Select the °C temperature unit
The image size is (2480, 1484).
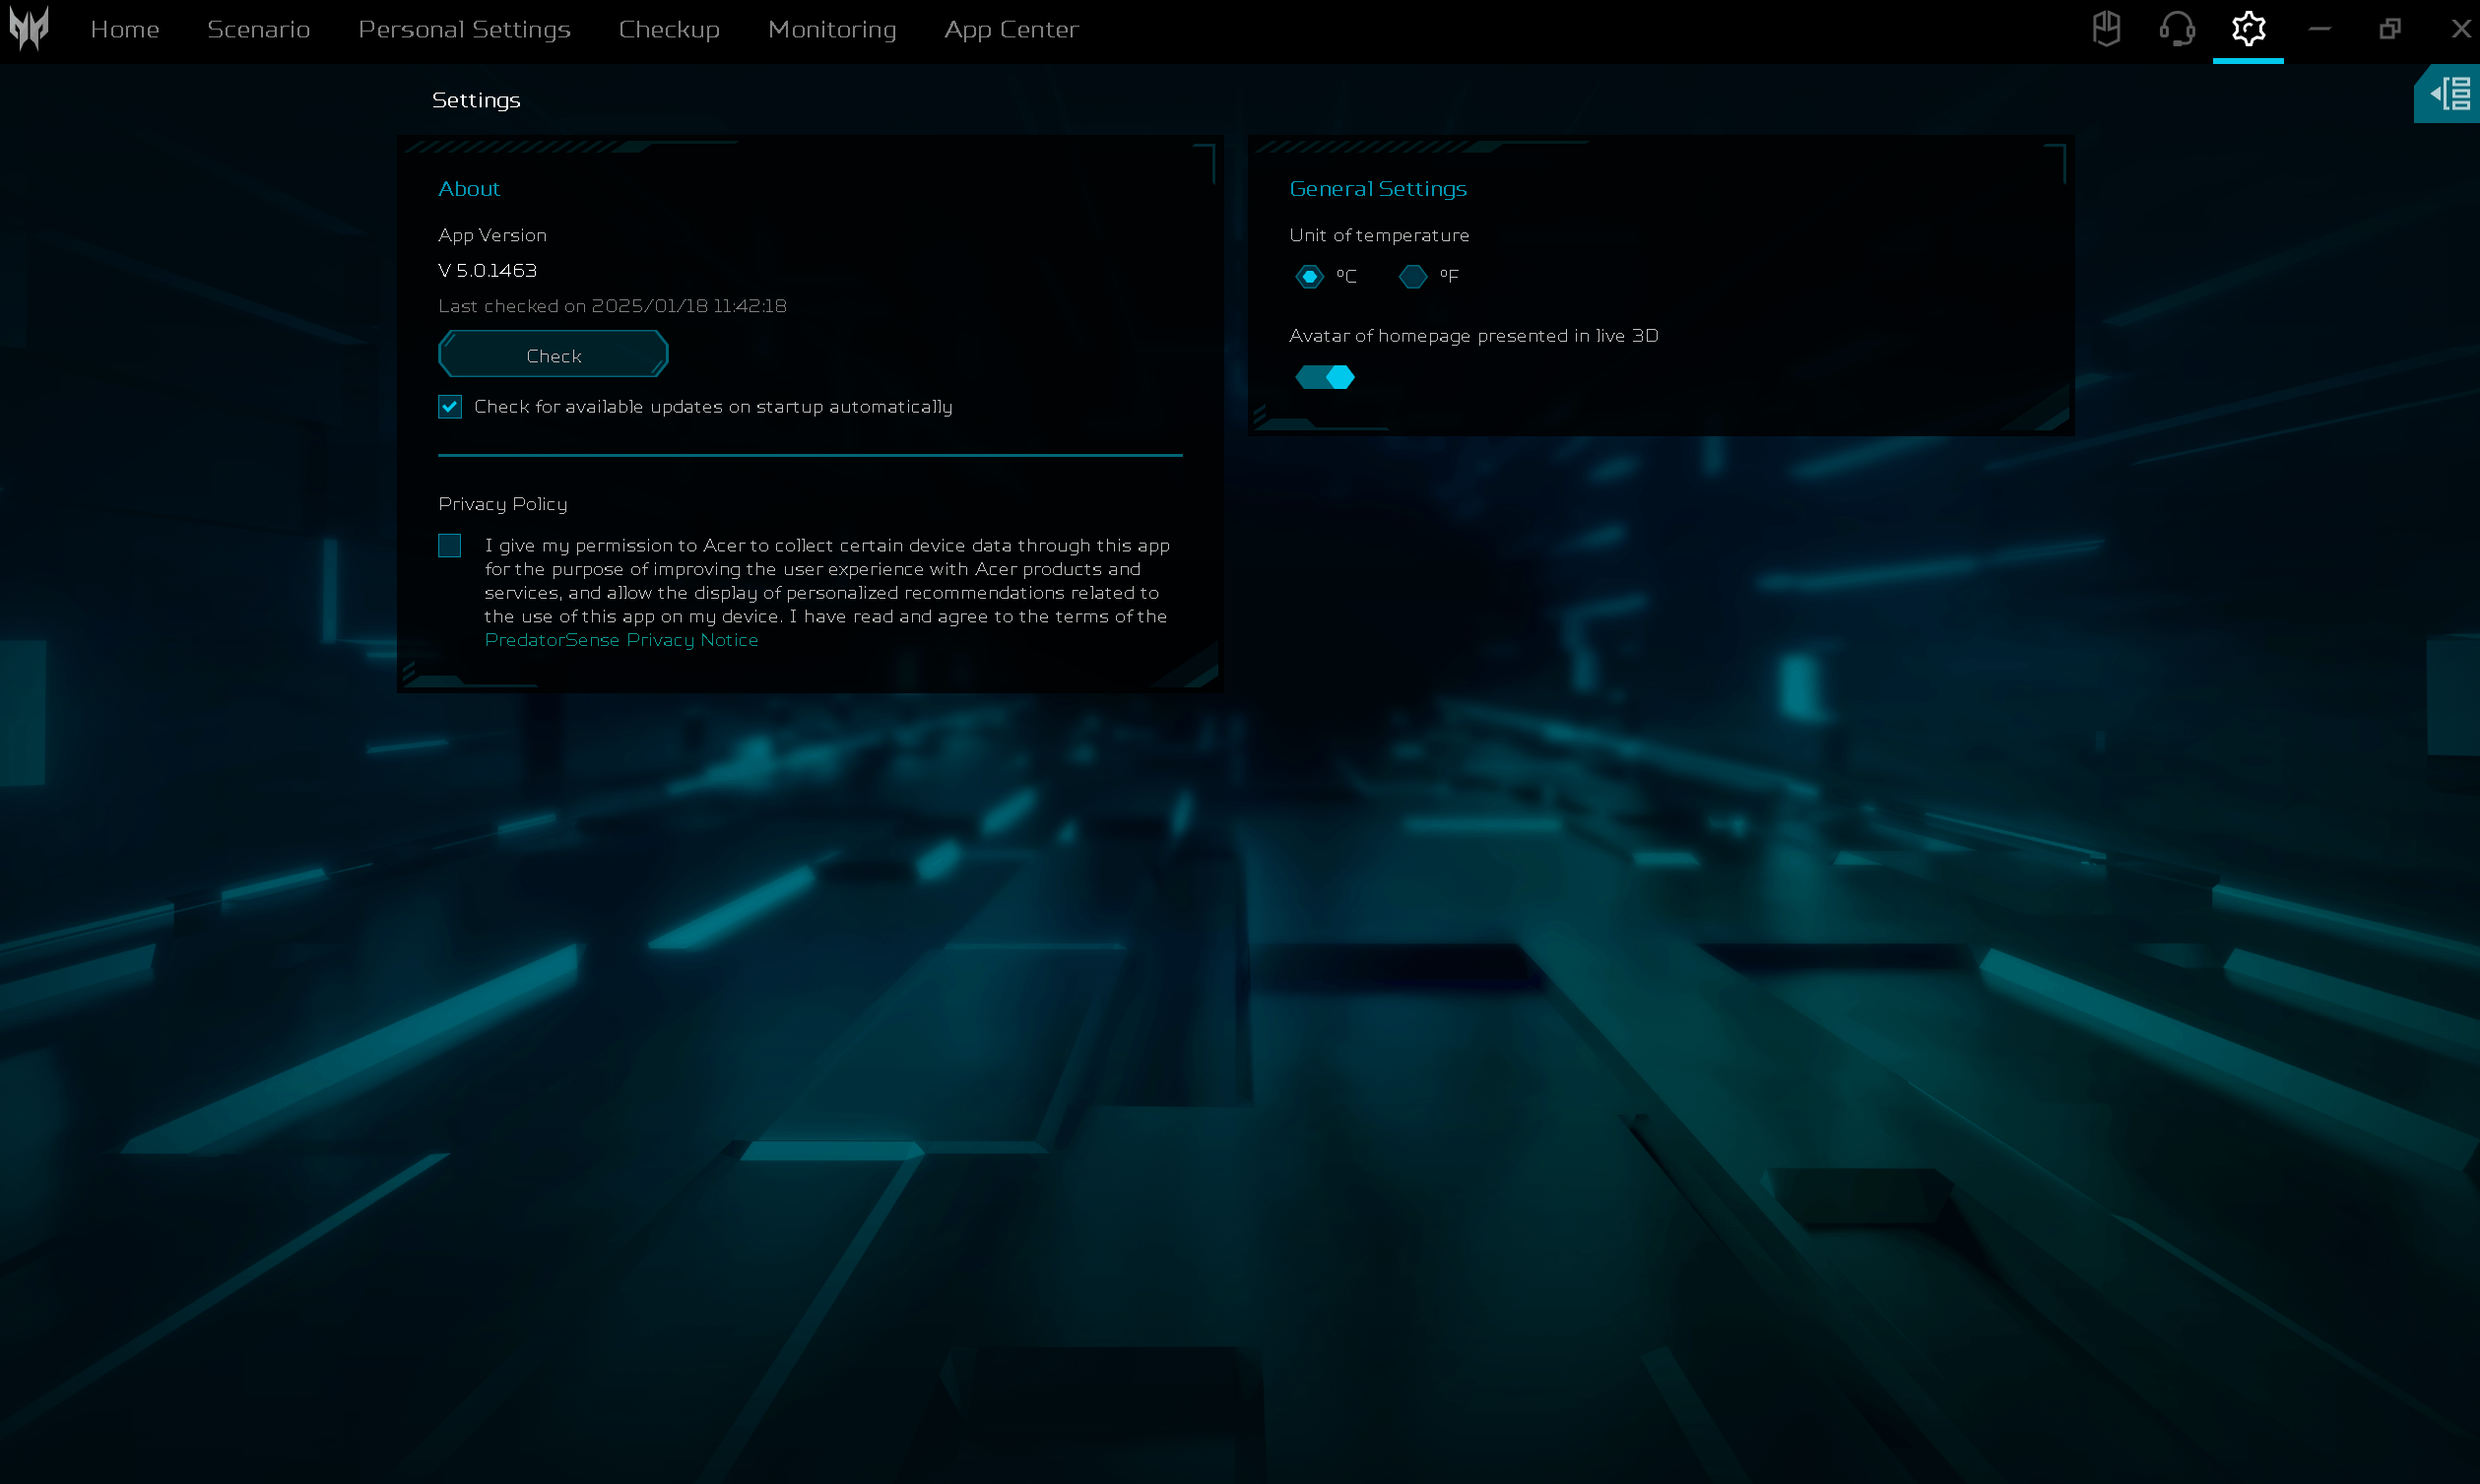(1309, 276)
